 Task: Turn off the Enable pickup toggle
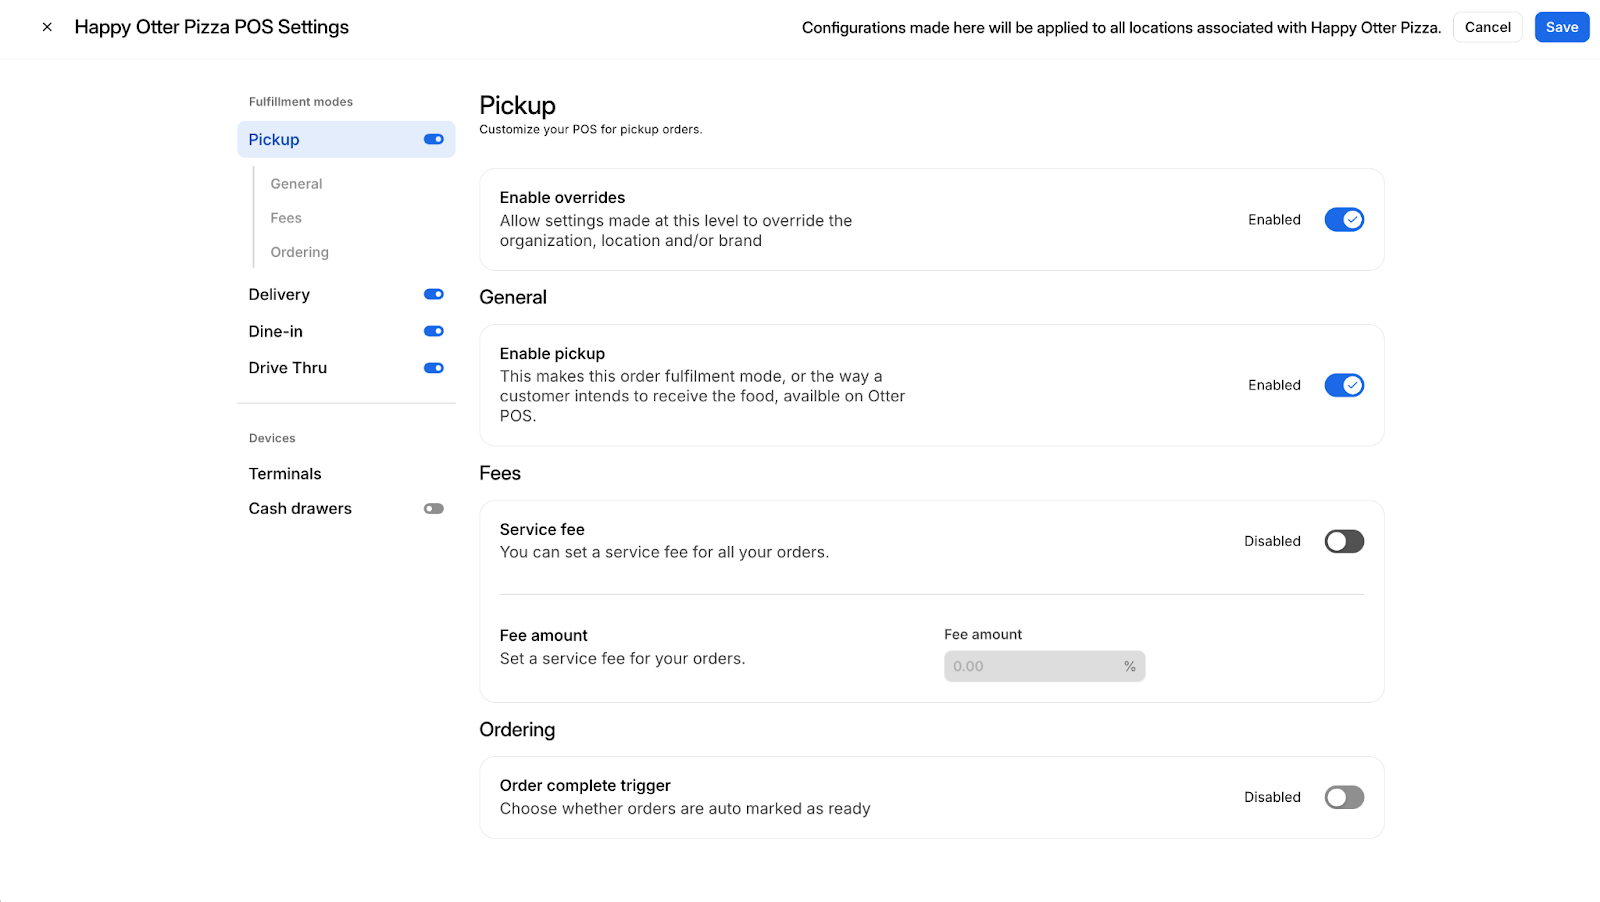(x=1344, y=385)
